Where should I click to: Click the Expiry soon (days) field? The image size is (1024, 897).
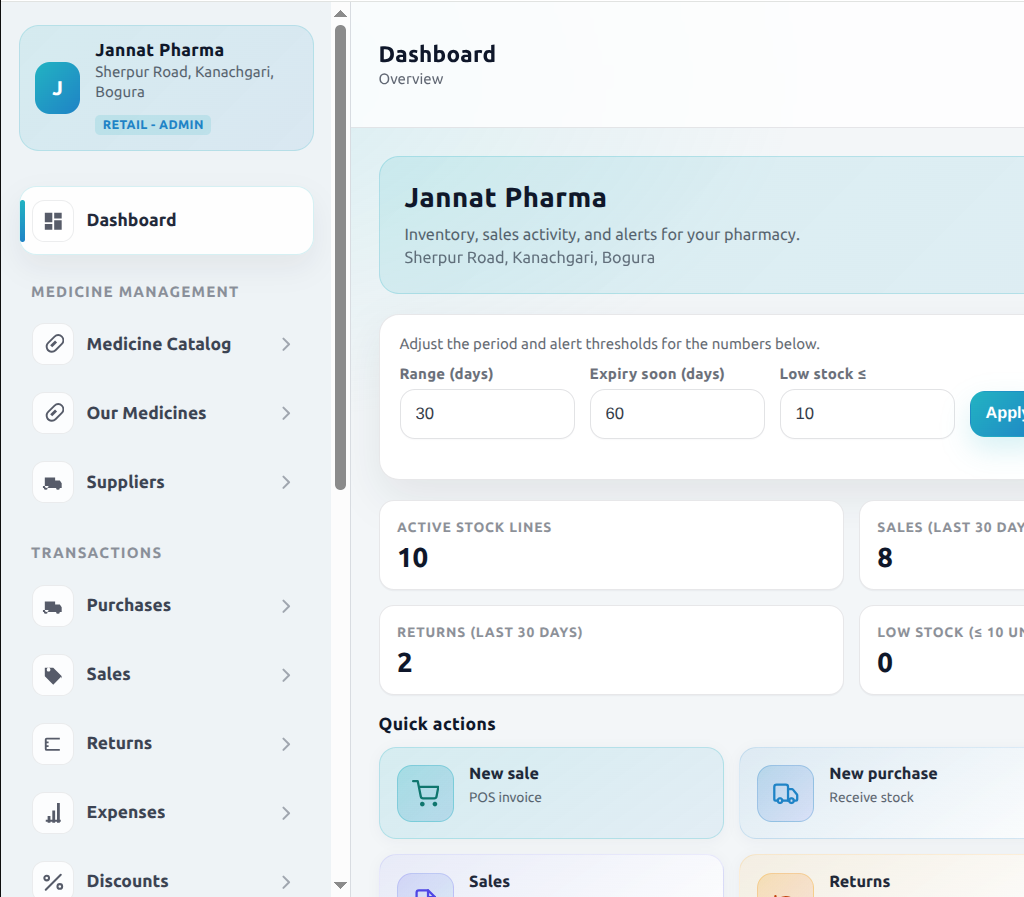click(x=677, y=414)
